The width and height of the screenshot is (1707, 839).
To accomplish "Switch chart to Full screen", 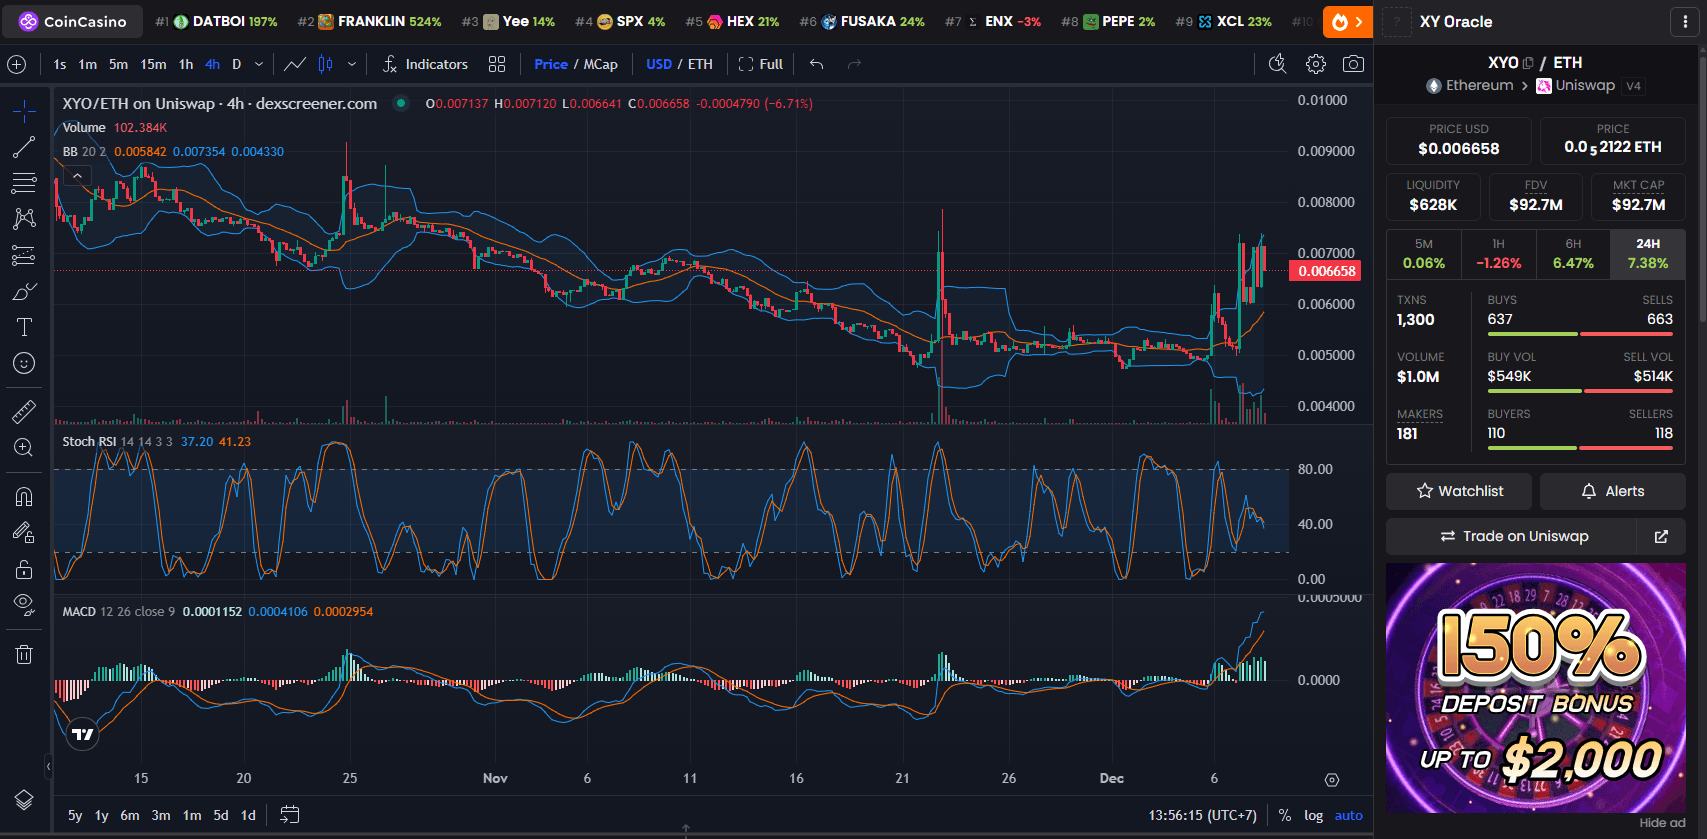I will pyautogui.click(x=760, y=64).
